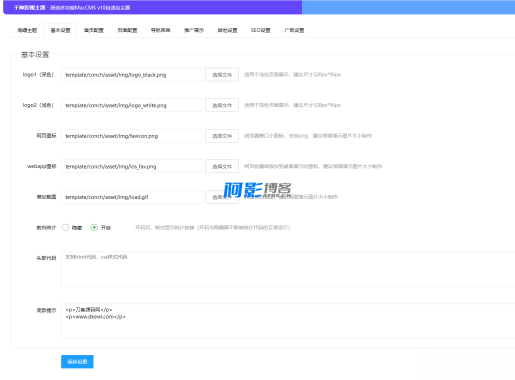Click the header code textarea
This screenshot has width=515, height=380.
coord(288,269)
